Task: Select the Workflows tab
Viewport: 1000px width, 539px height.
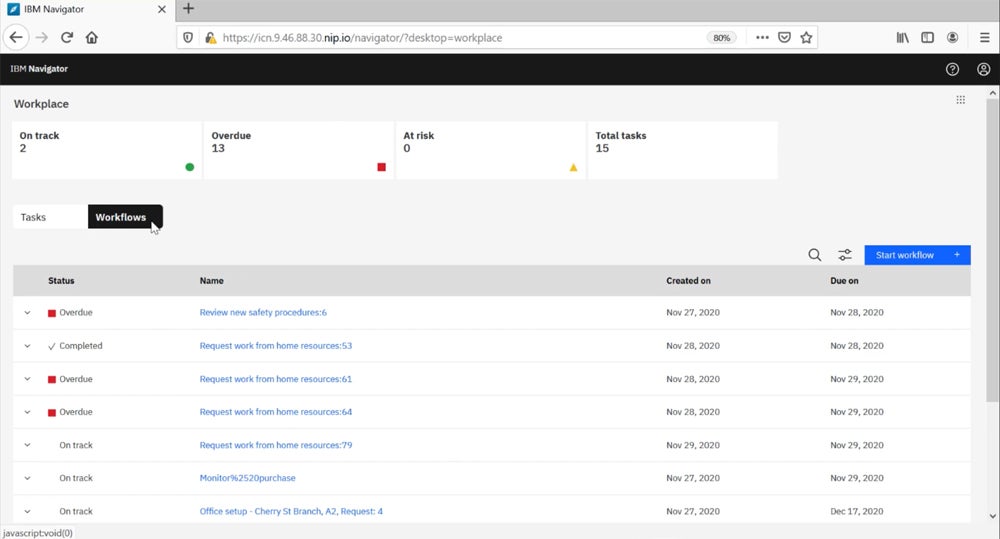Action: tap(121, 217)
